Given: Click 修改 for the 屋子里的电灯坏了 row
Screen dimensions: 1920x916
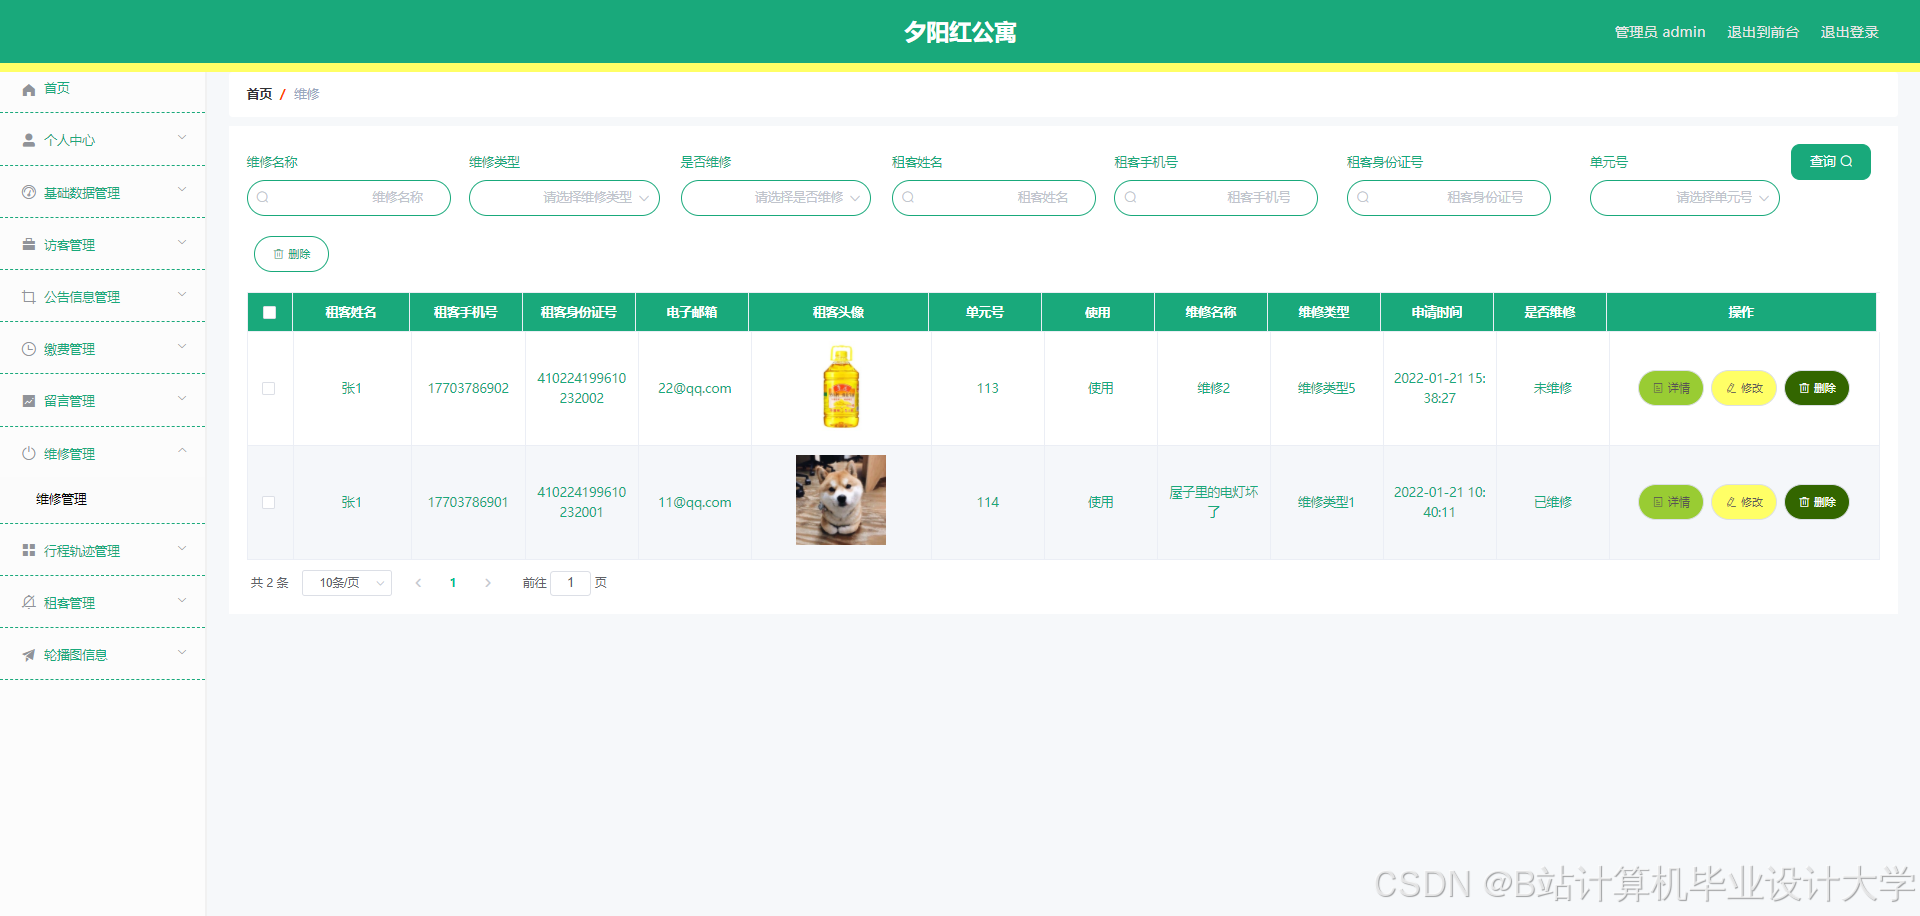Looking at the screenshot, I should click(x=1744, y=502).
